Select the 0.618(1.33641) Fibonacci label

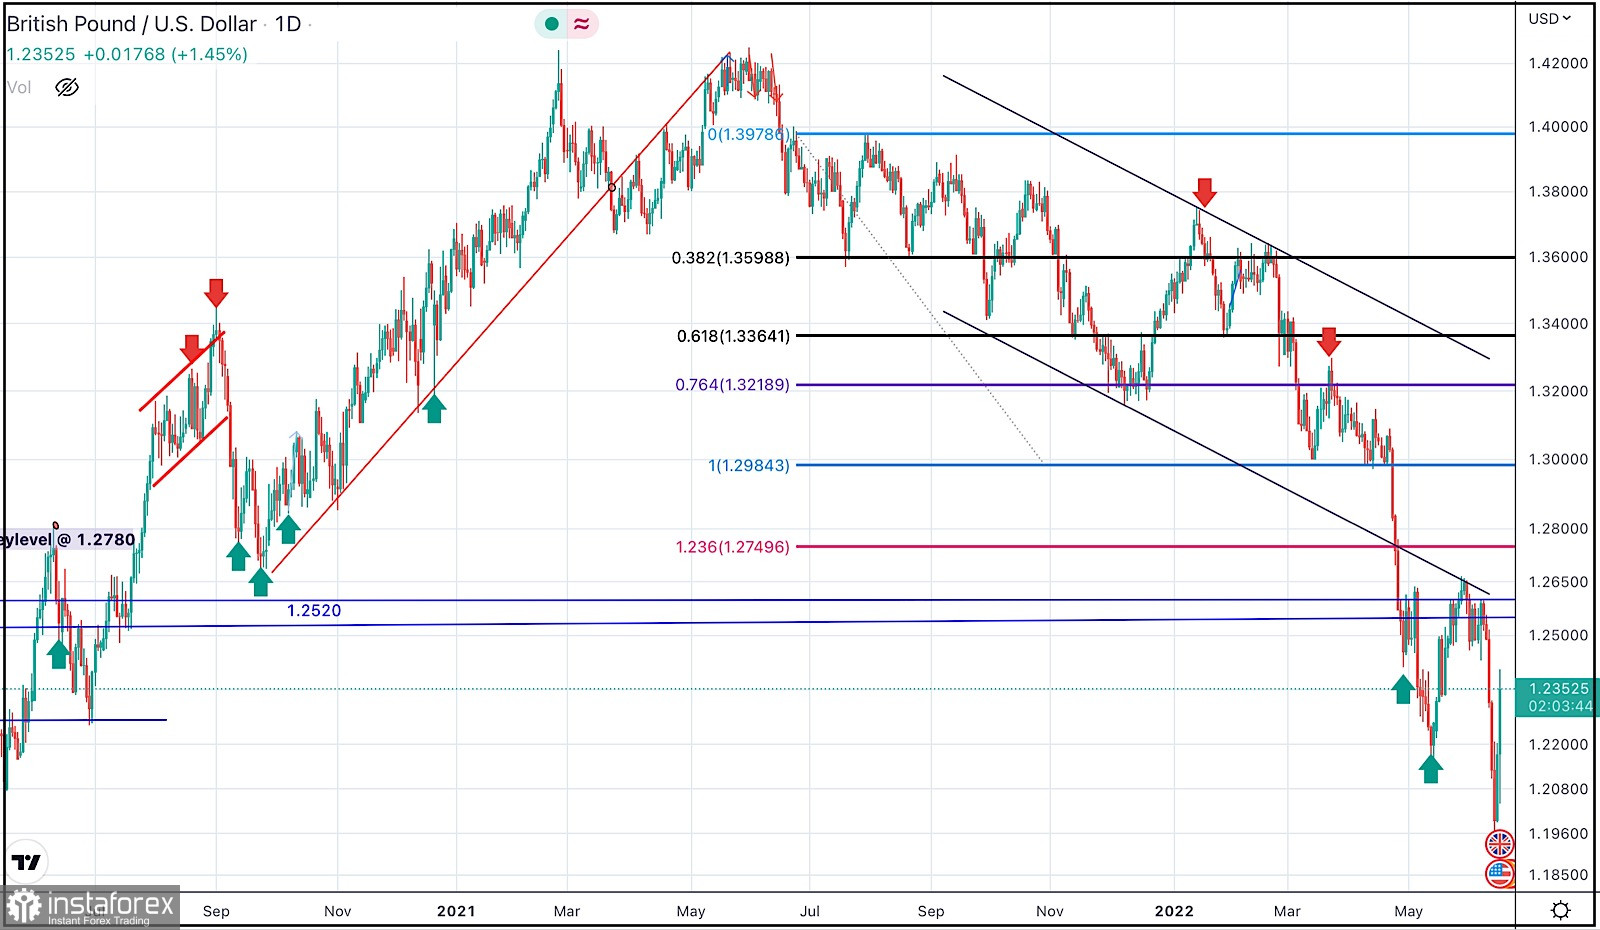[x=733, y=336]
